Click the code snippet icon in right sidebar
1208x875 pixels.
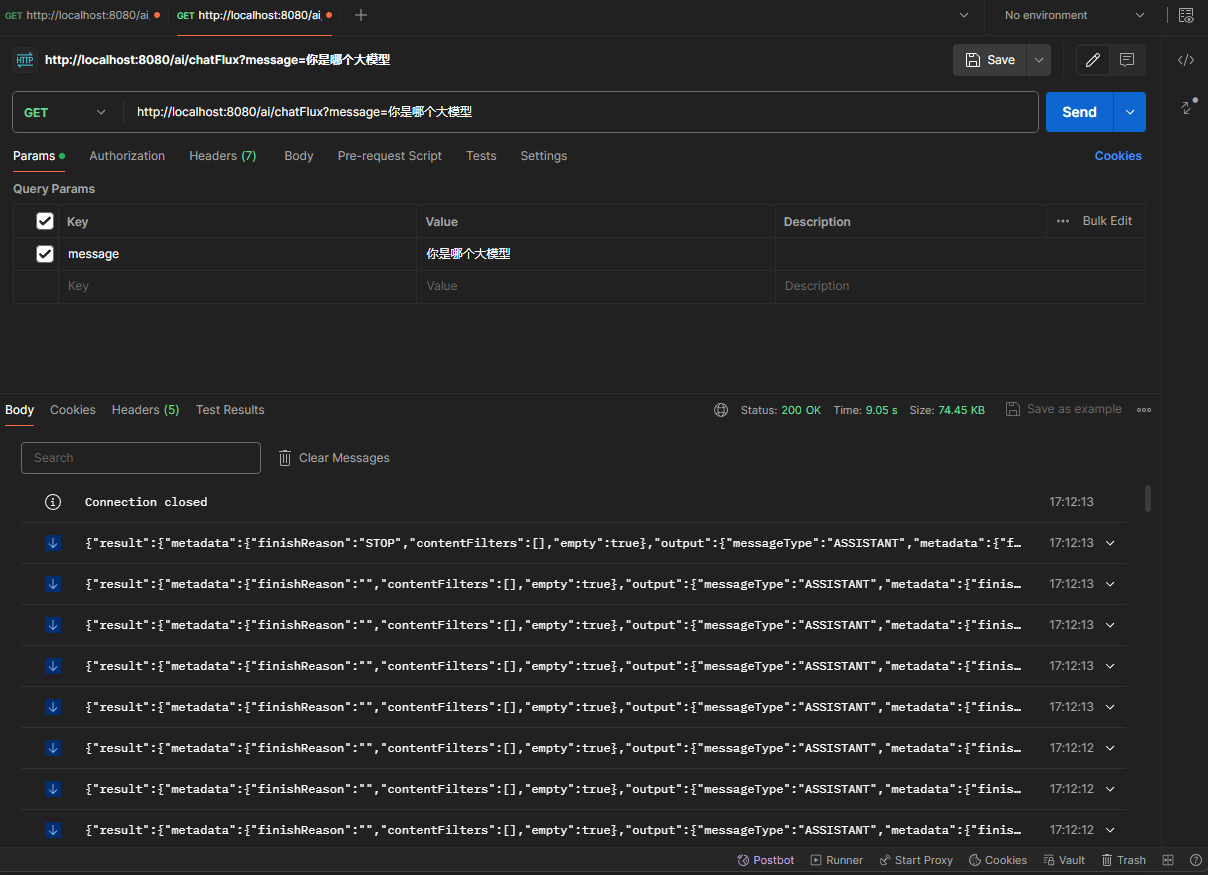pyautogui.click(x=1185, y=60)
